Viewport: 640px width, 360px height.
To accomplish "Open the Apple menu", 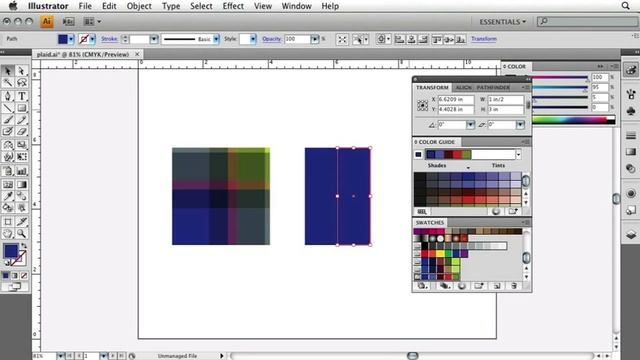I will point(13,6).
